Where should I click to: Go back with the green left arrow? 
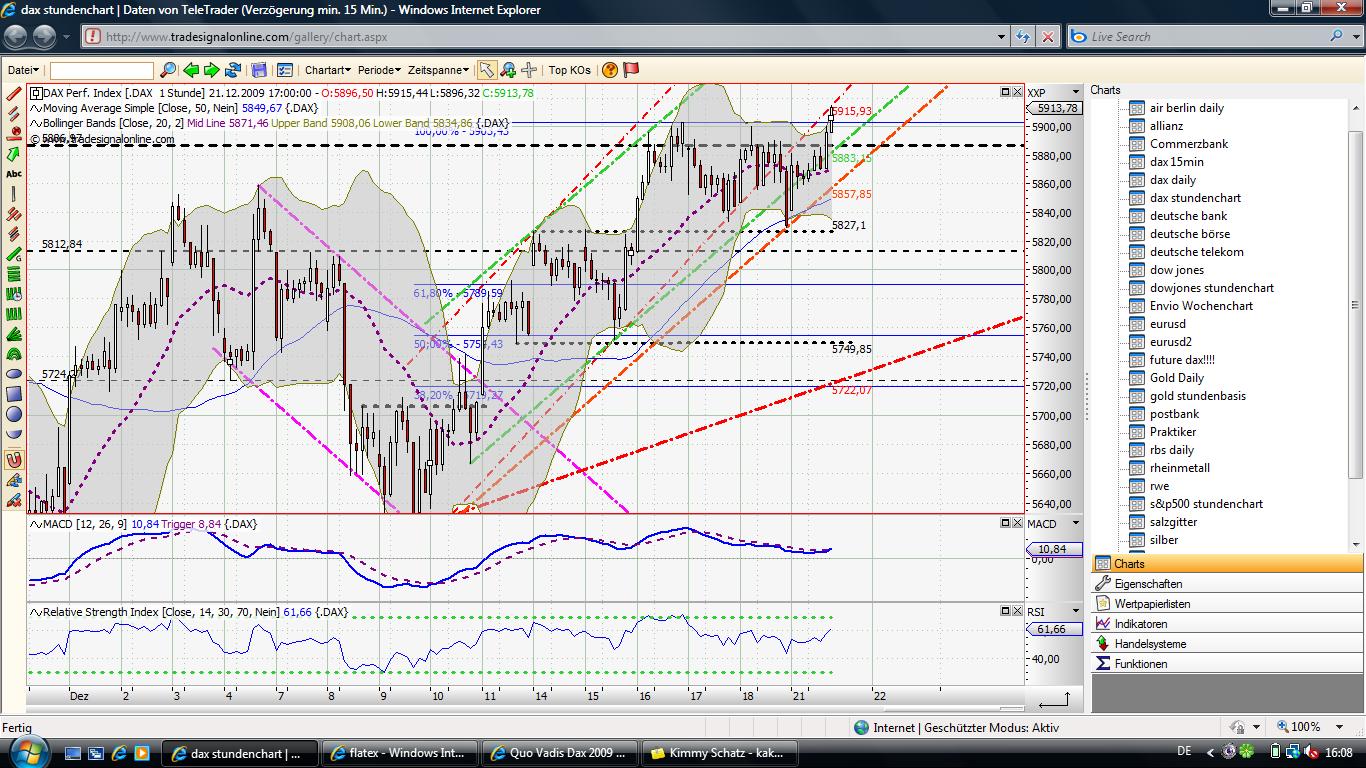point(190,70)
